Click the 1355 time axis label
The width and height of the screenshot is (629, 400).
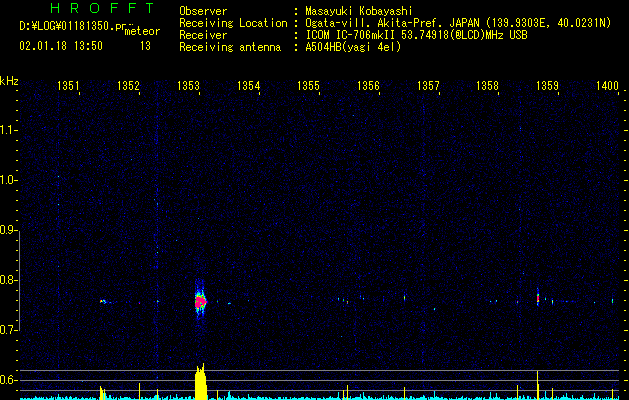[x=308, y=85]
